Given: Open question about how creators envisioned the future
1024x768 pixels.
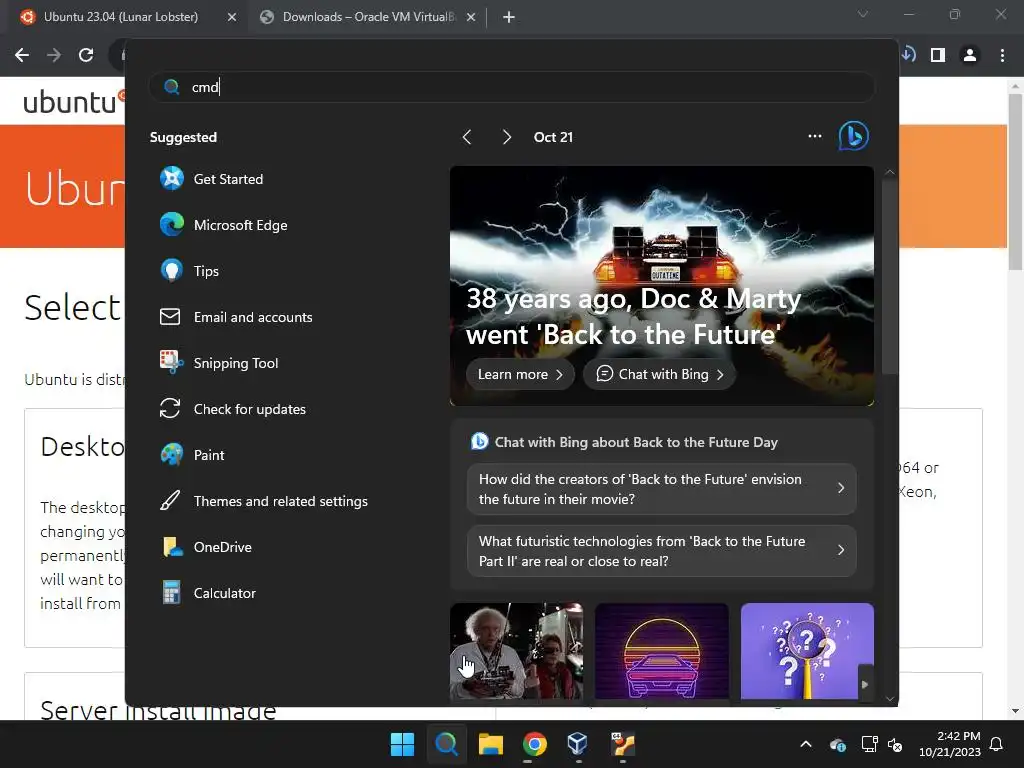Looking at the screenshot, I should [662, 488].
